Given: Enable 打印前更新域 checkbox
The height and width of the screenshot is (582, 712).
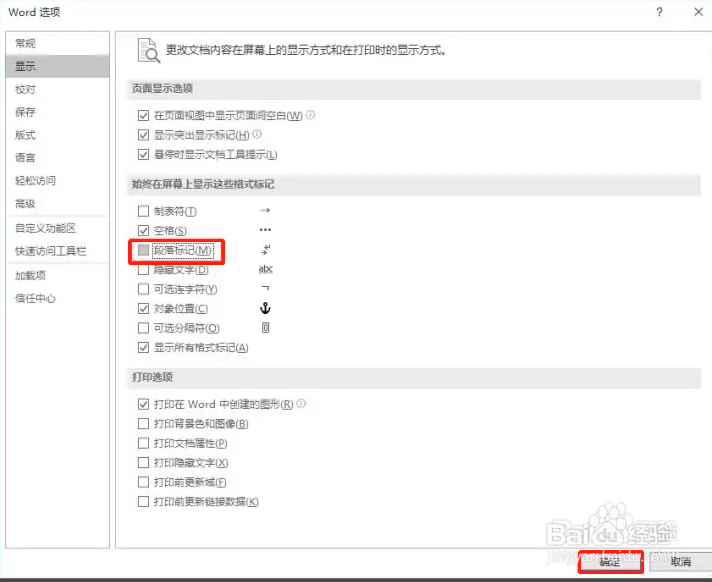Looking at the screenshot, I should click(143, 482).
